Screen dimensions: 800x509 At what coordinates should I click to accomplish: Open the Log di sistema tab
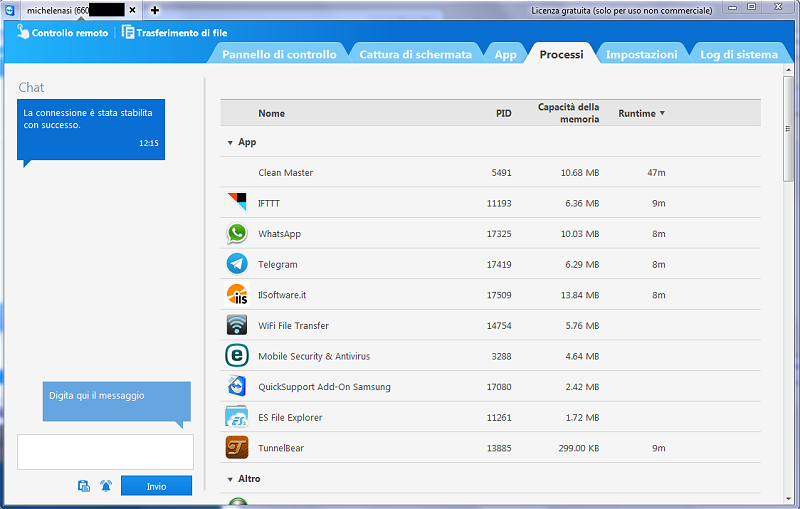point(739,54)
